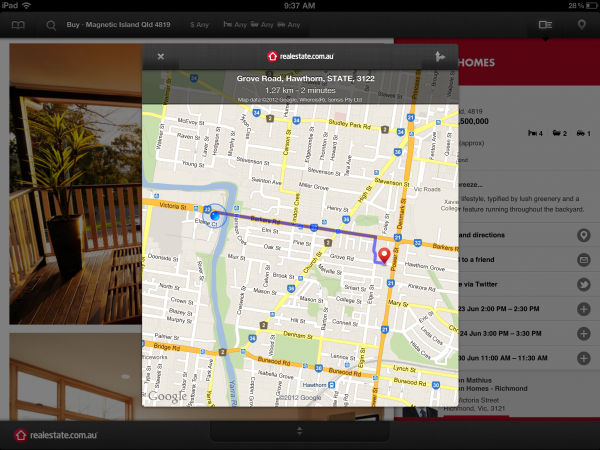Tap the envelope icon to email a friend

tap(584, 260)
